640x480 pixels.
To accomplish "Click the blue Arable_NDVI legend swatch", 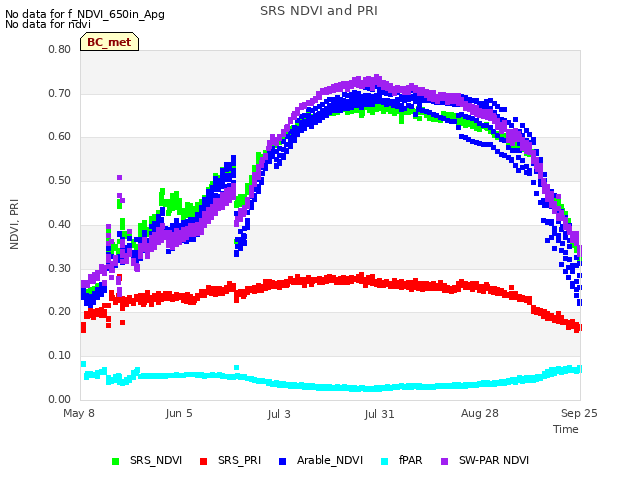I will (282, 461).
